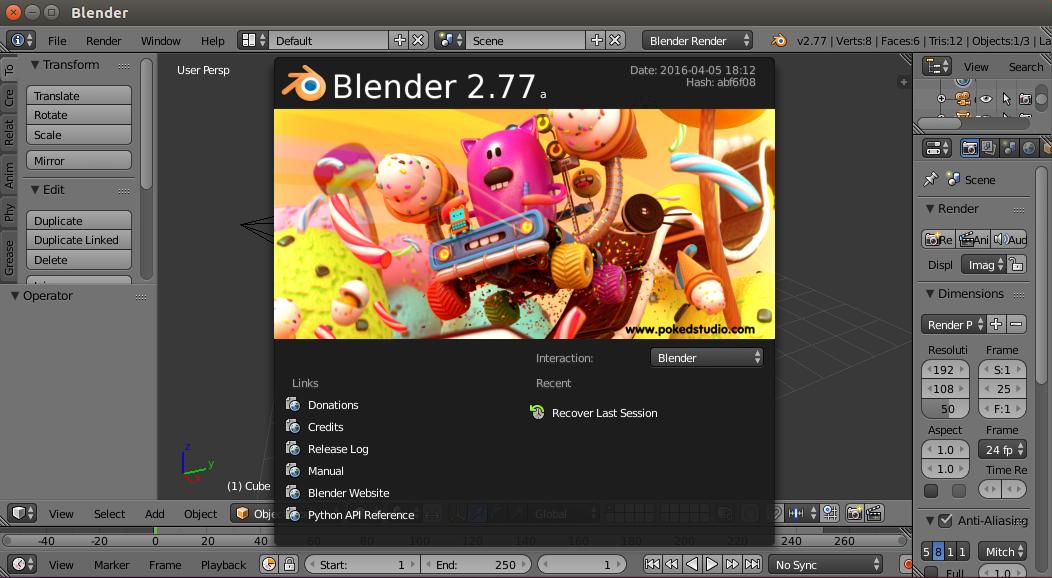Pin the properties context with pushpin

pos(931,179)
